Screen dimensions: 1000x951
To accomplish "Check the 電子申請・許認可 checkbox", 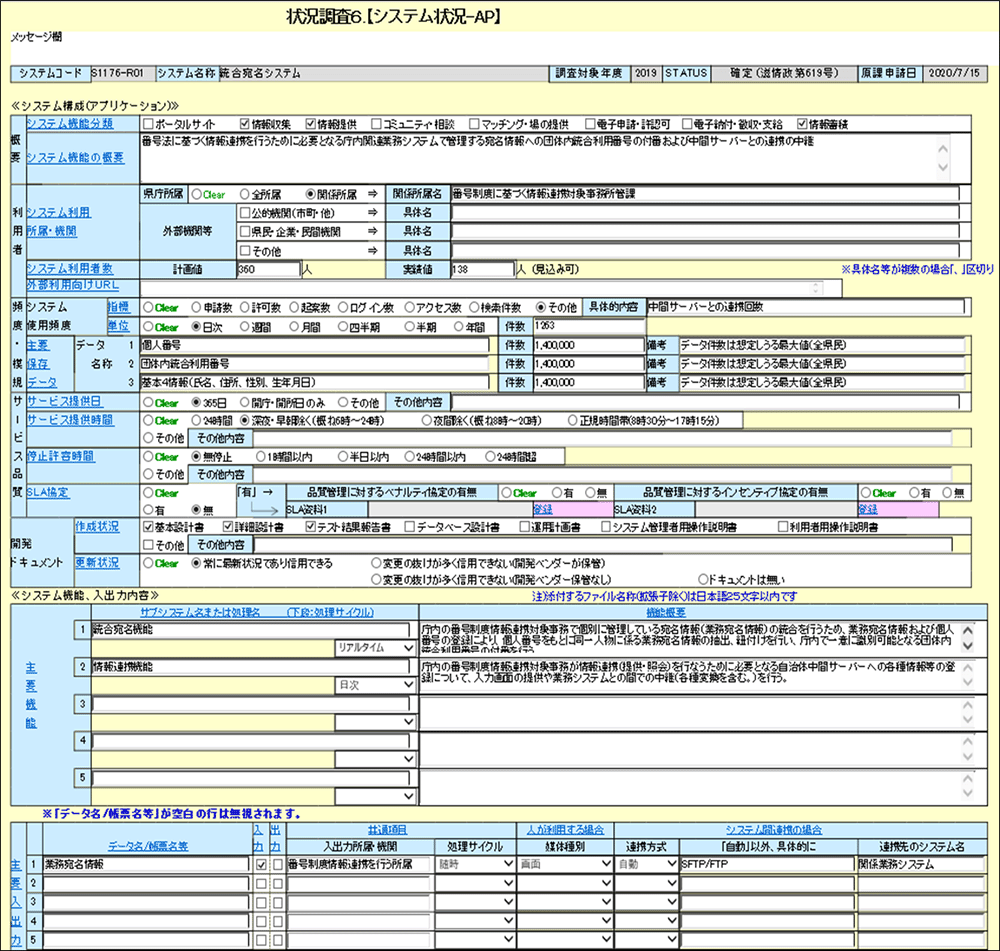I will [x=590, y=124].
